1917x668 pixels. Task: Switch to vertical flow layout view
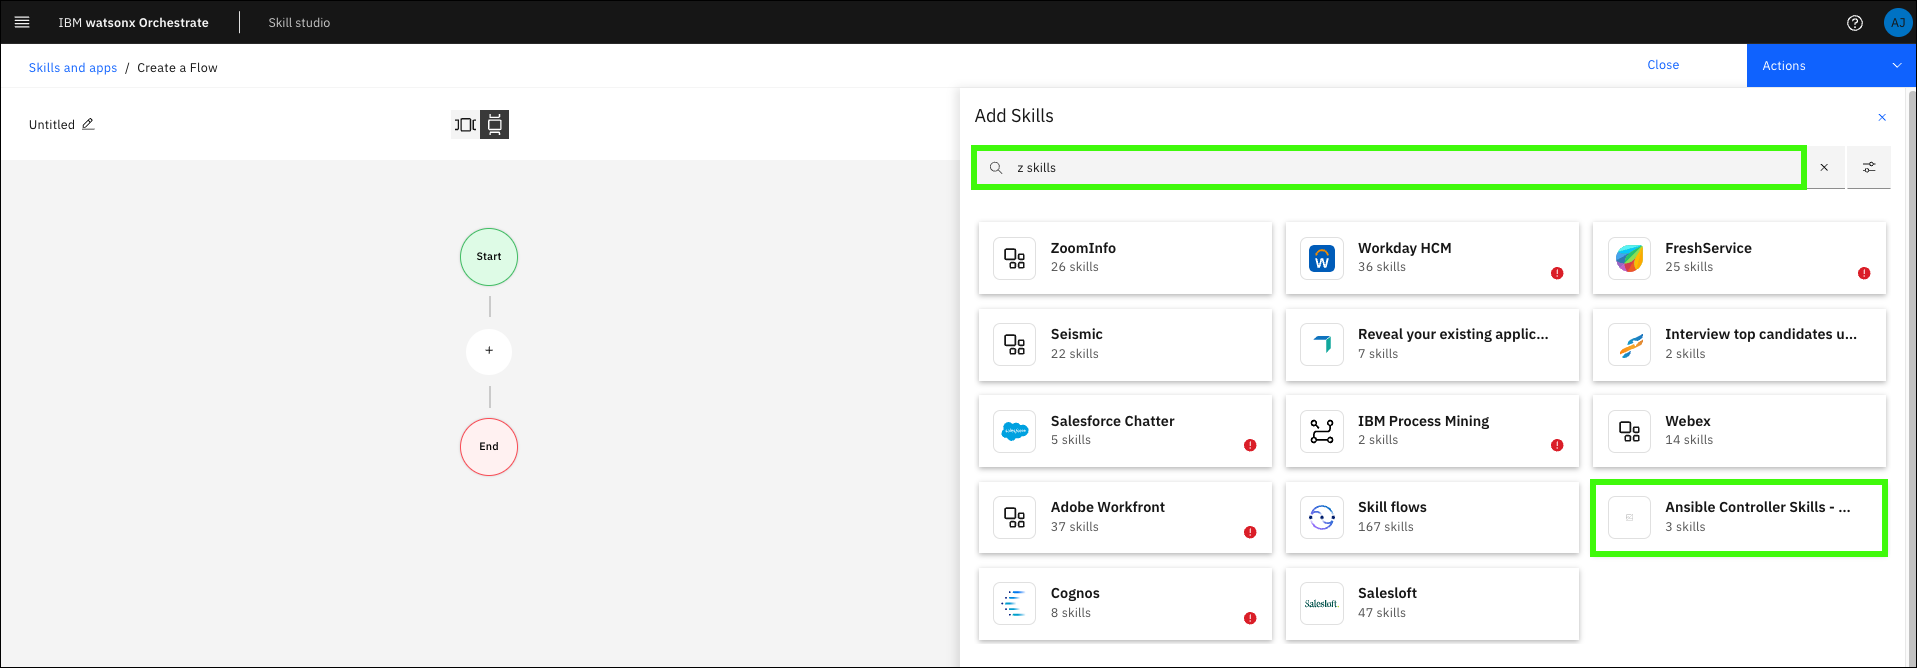coord(494,125)
